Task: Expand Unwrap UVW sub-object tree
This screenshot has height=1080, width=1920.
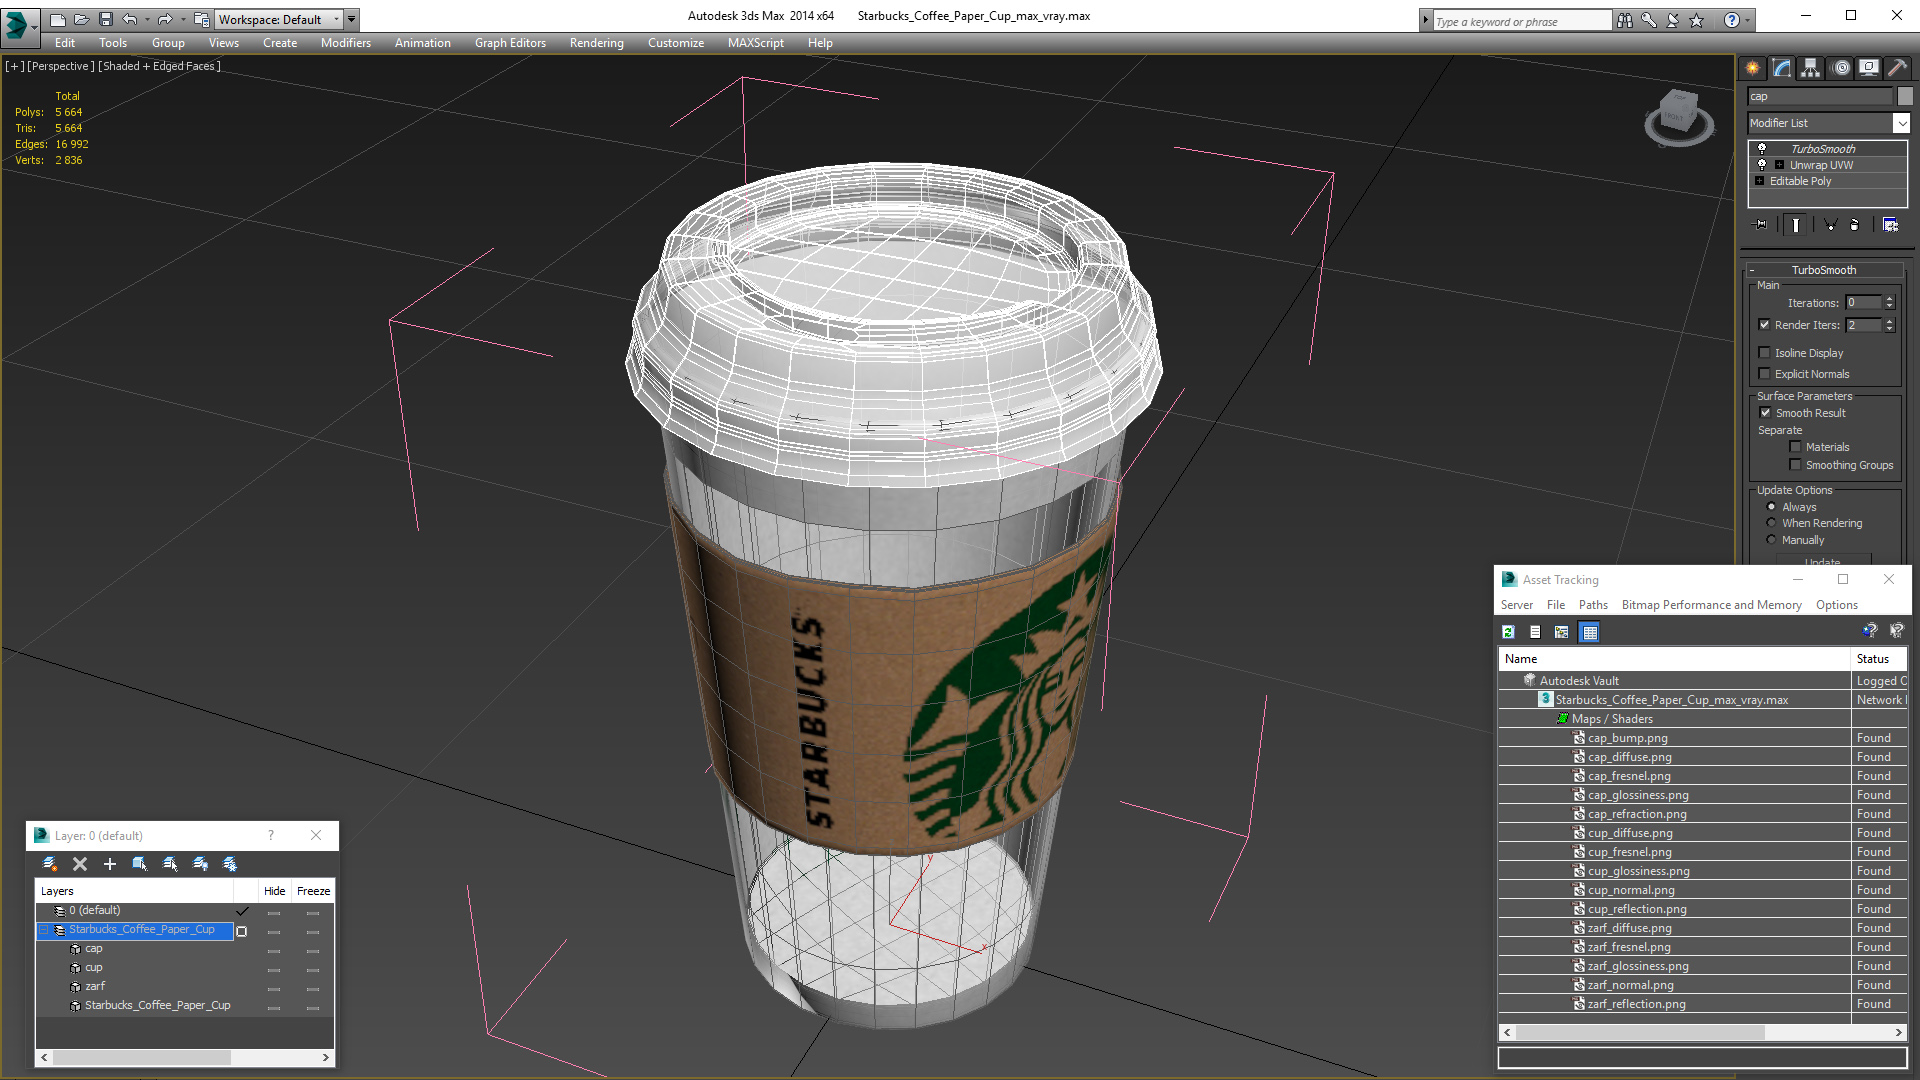Action: tap(1779, 165)
